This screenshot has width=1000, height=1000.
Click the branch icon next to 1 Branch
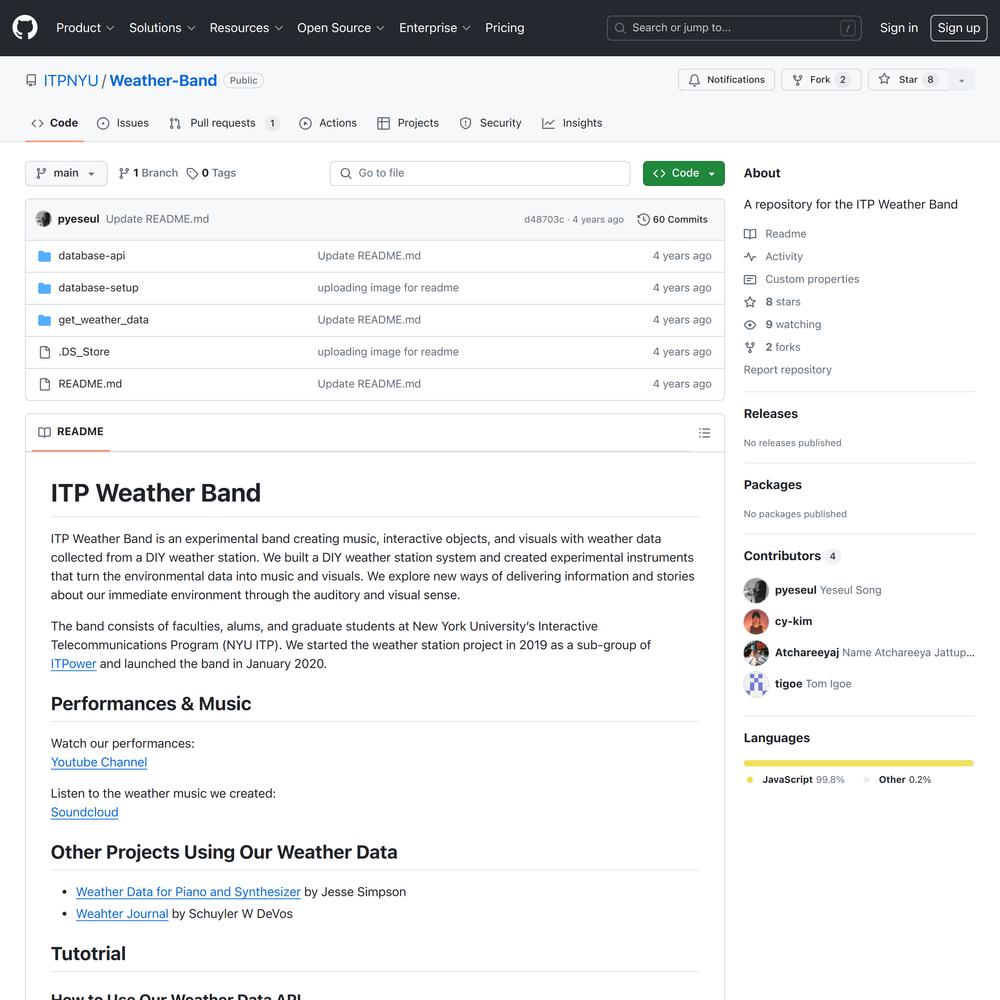pyautogui.click(x=124, y=173)
